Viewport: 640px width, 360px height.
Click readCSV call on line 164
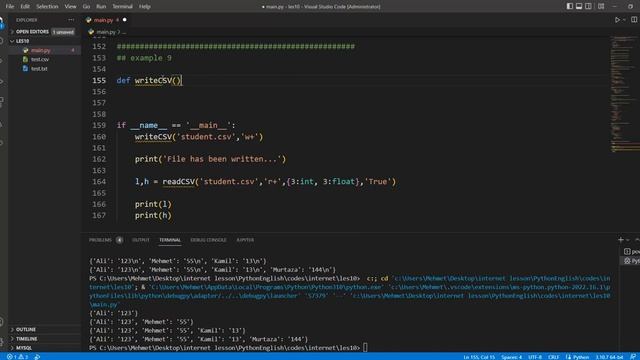pyautogui.click(x=179, y=182)
